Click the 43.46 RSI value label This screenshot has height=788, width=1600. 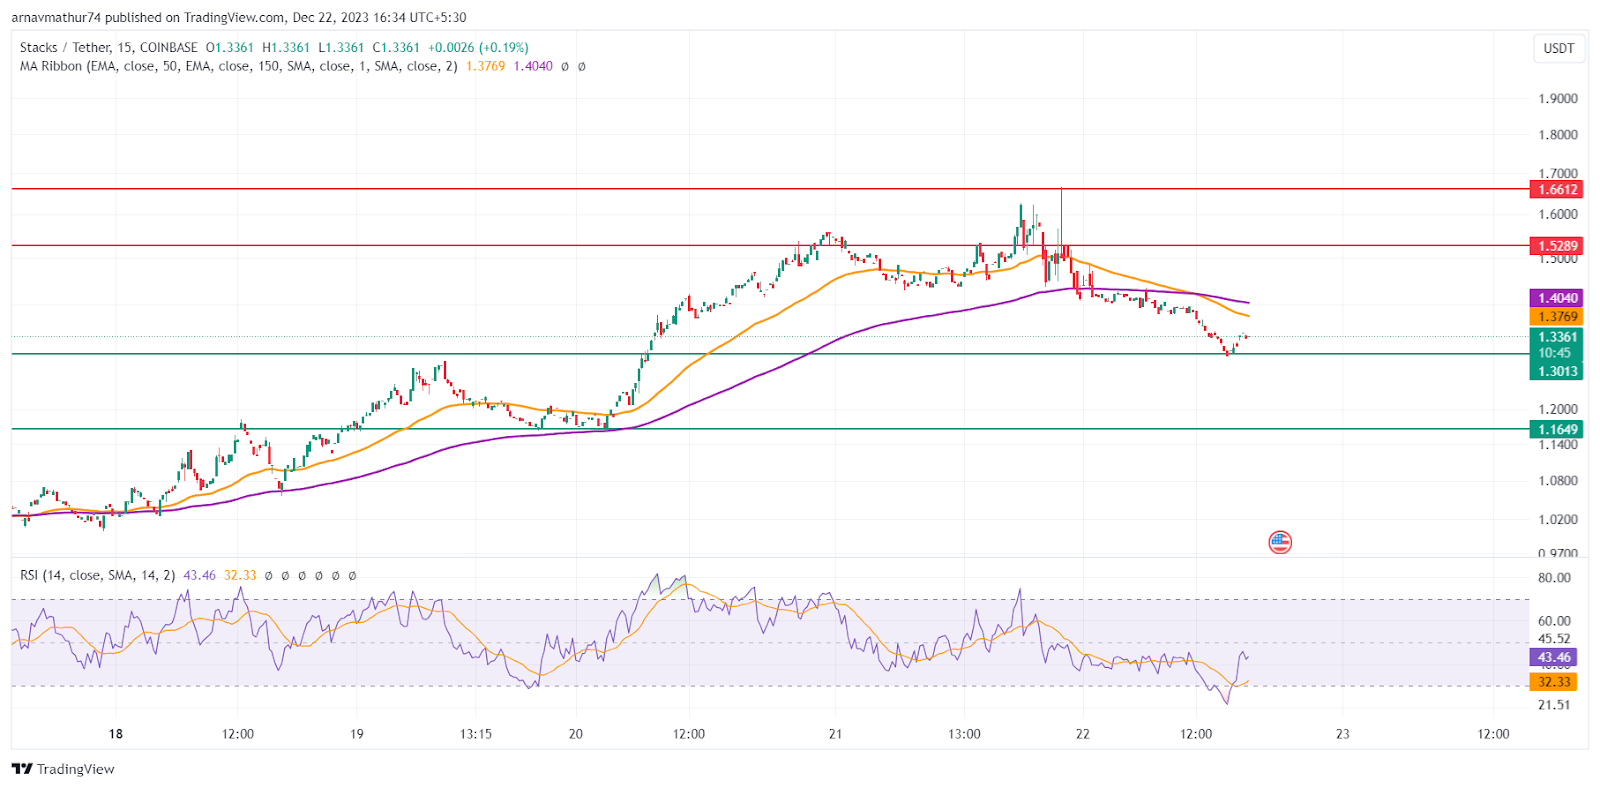[x=1554, y=657]
